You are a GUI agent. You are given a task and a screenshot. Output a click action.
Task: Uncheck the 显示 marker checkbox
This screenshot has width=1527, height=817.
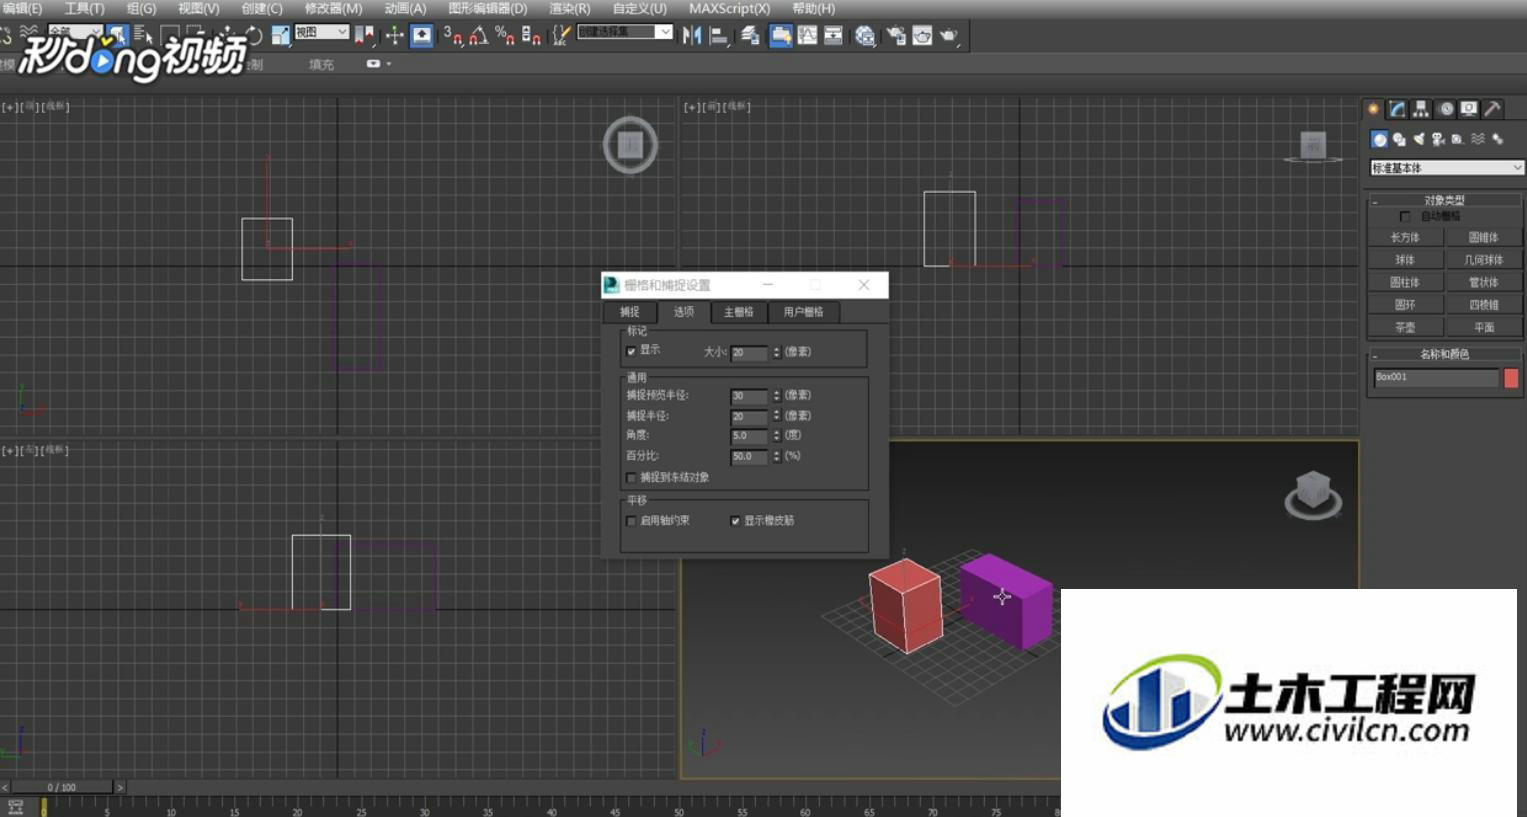[631, 351]
